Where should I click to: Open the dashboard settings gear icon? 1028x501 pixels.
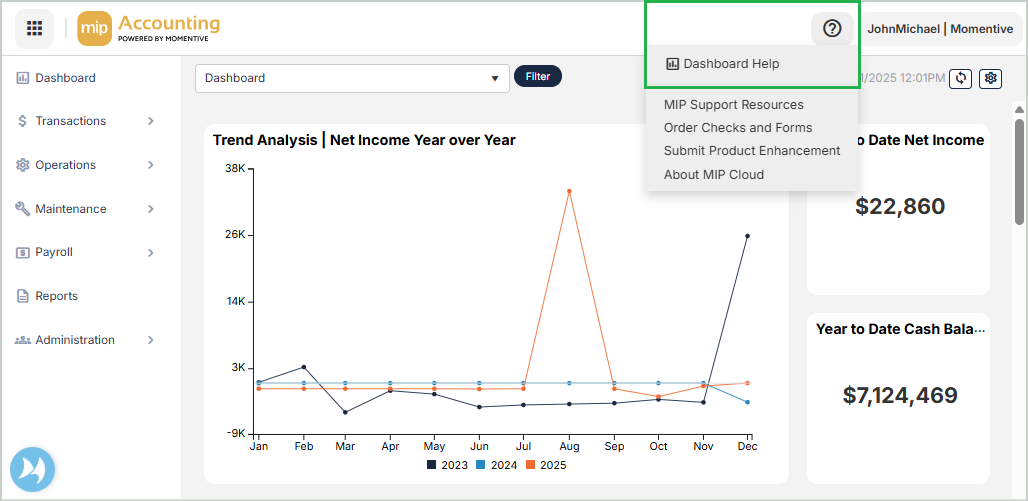990,78
